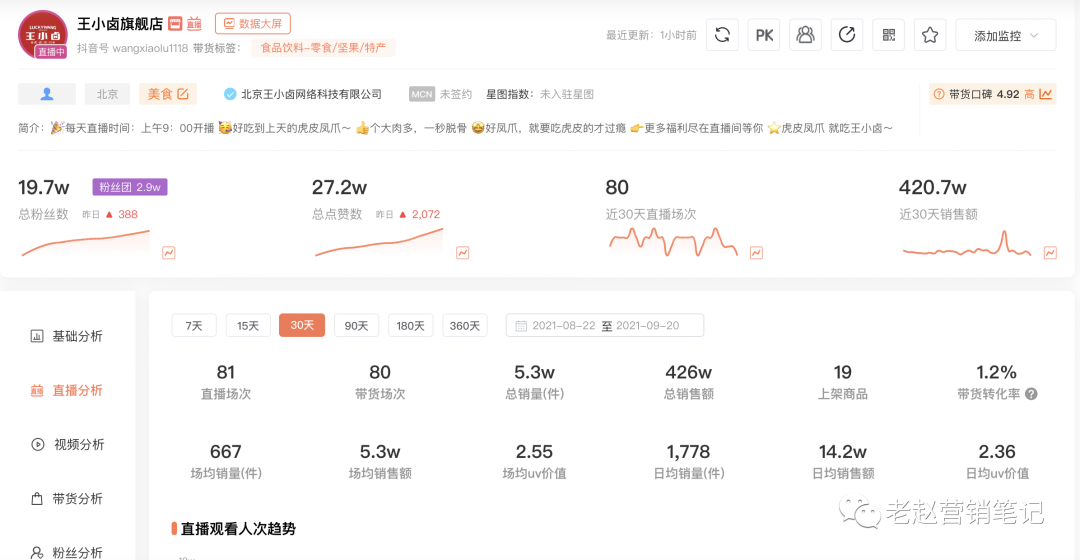The height and width of the screenshot is (560, 1080).
Task: Click the calendar icon in date field
Action: [521, 325]
